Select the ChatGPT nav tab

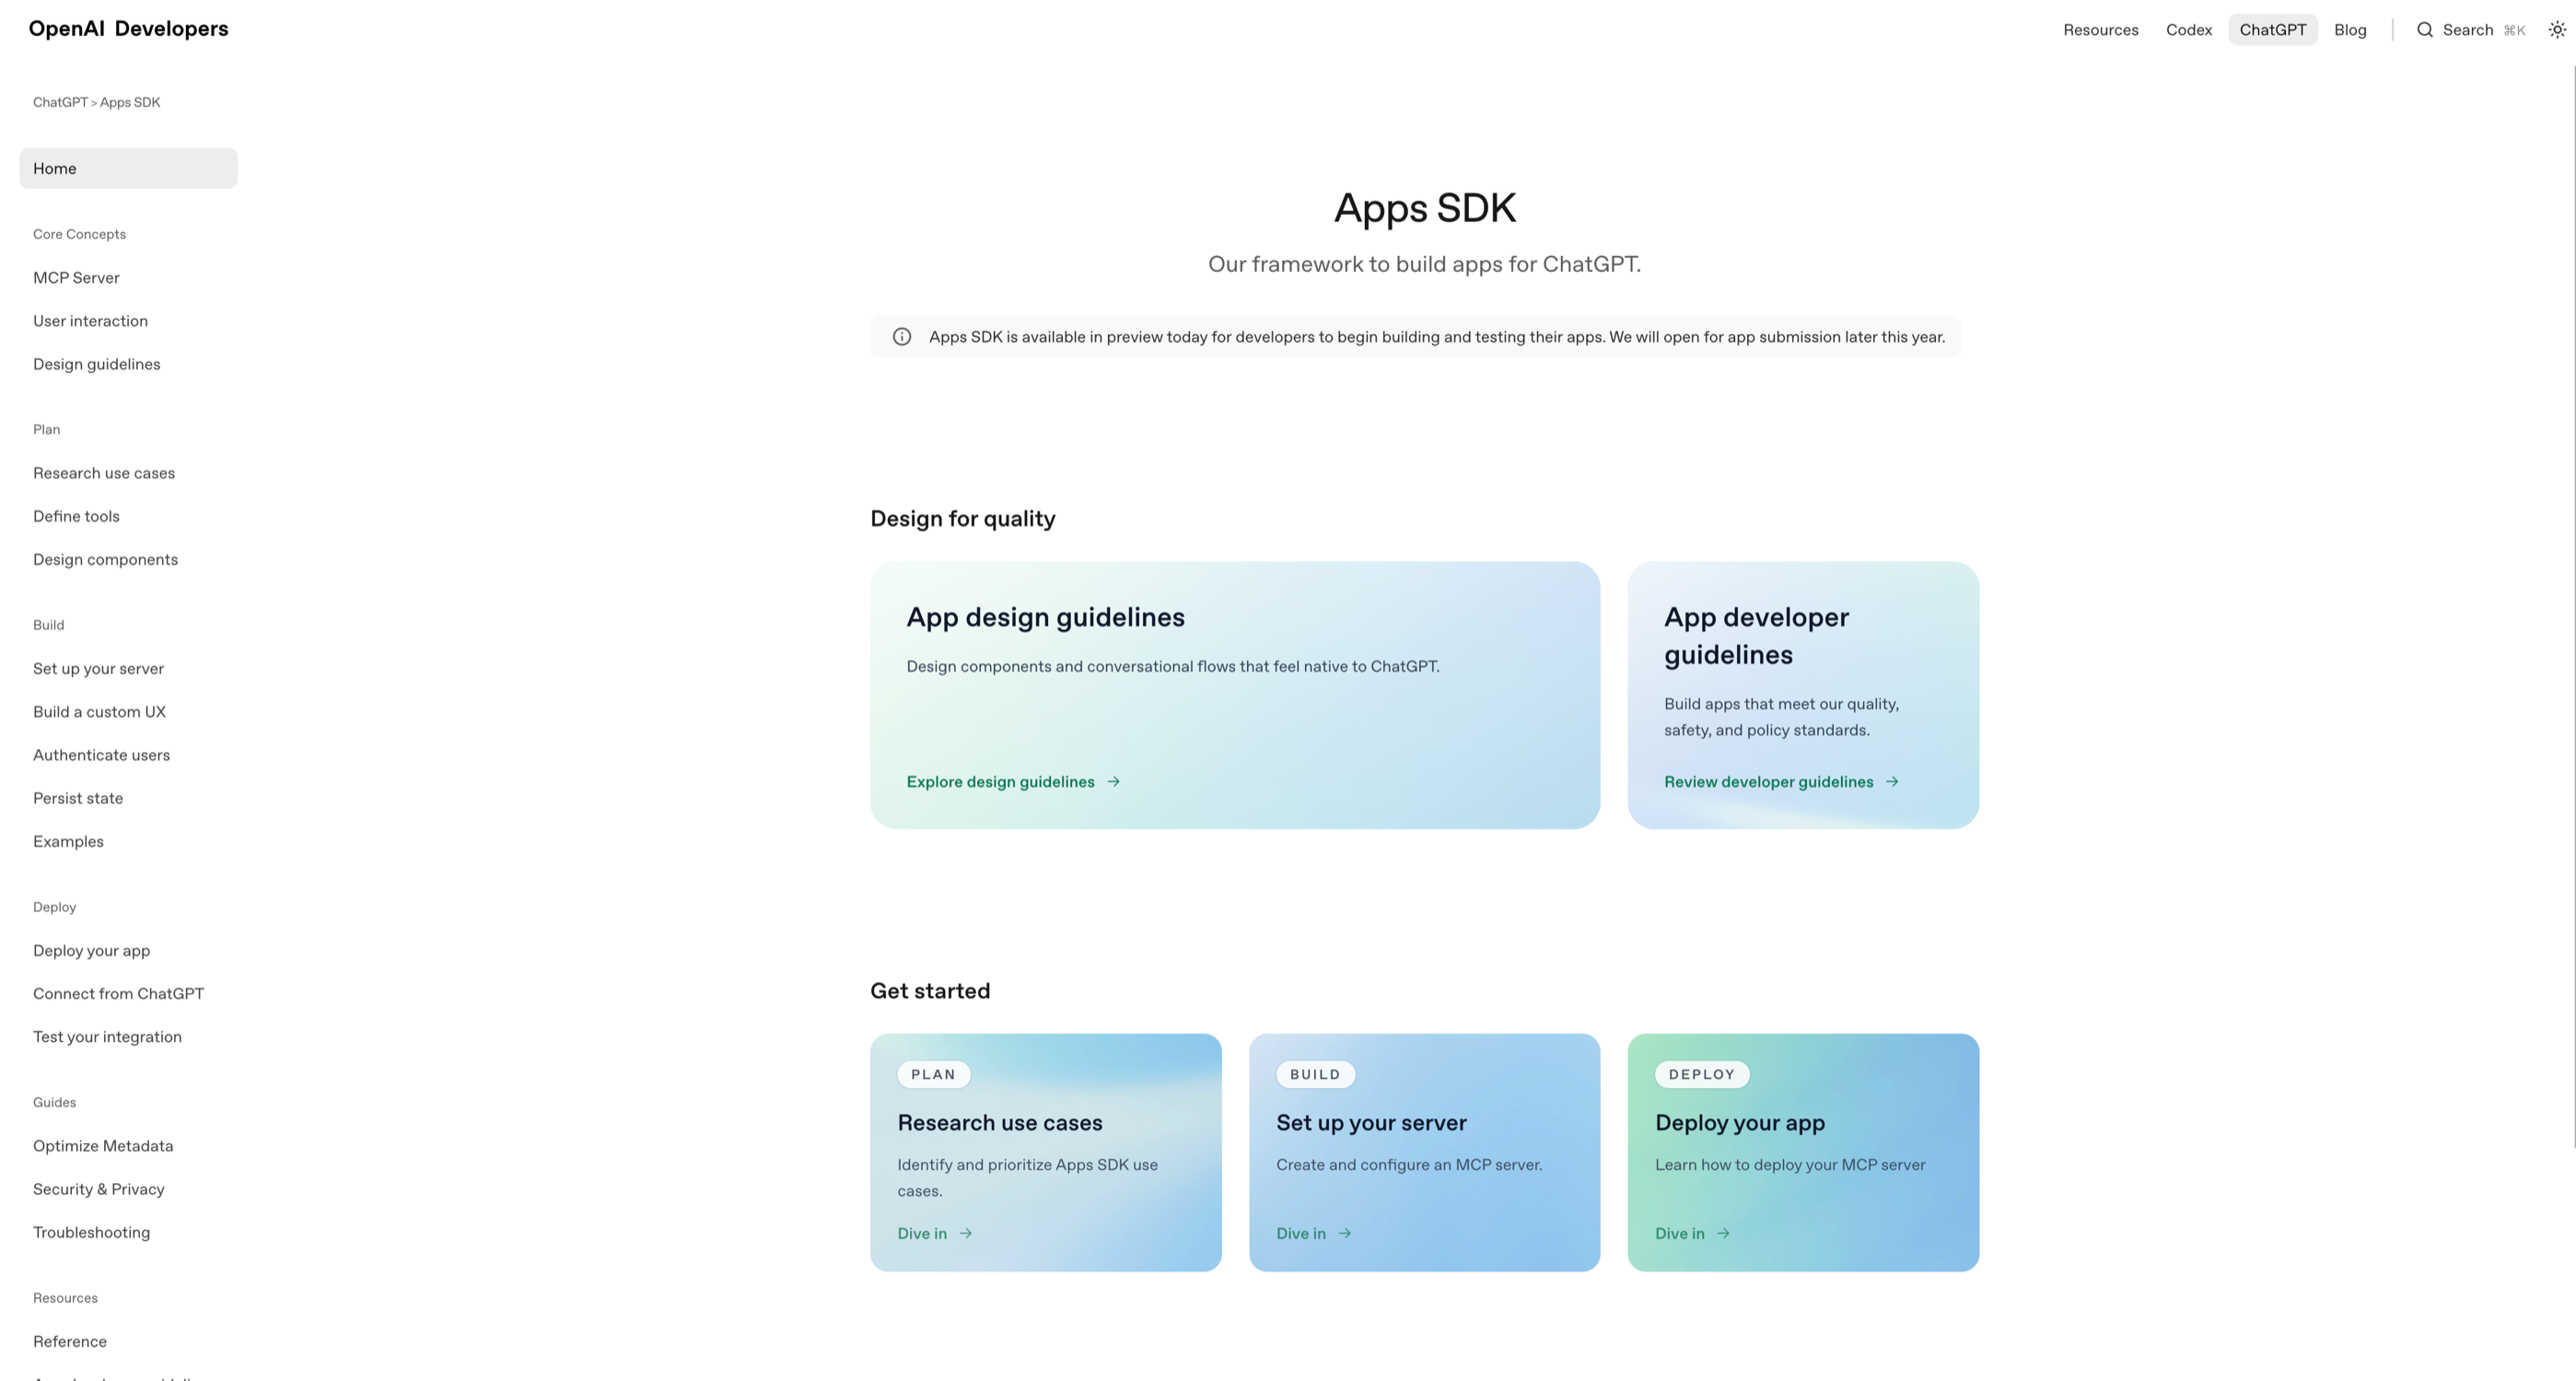click(2272, 30)
